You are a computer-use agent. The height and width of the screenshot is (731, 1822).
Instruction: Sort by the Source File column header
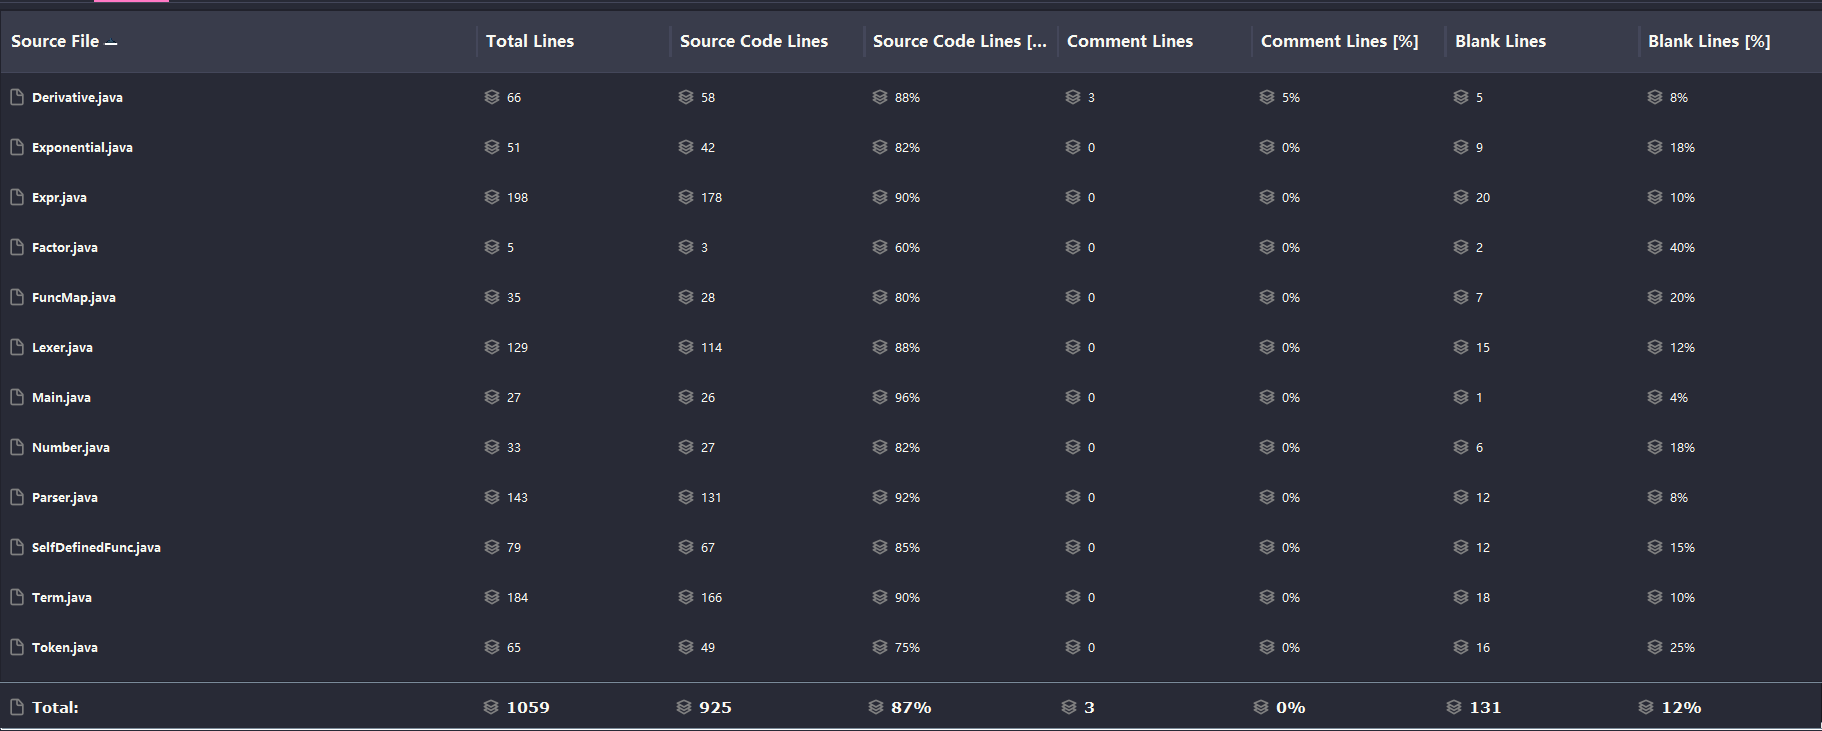55,41
